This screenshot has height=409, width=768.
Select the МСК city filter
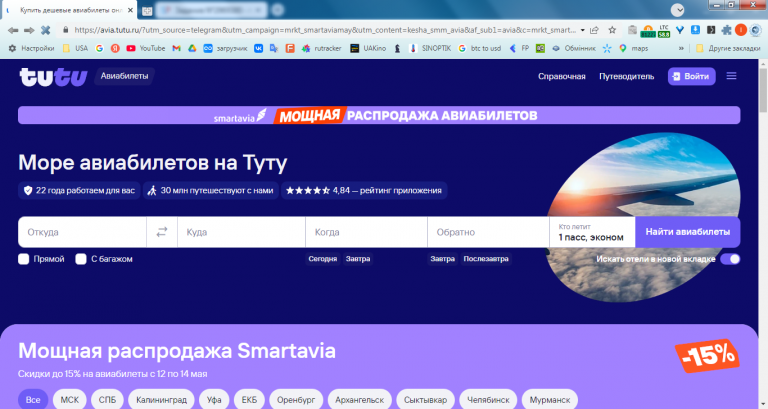tap(70, 400)
